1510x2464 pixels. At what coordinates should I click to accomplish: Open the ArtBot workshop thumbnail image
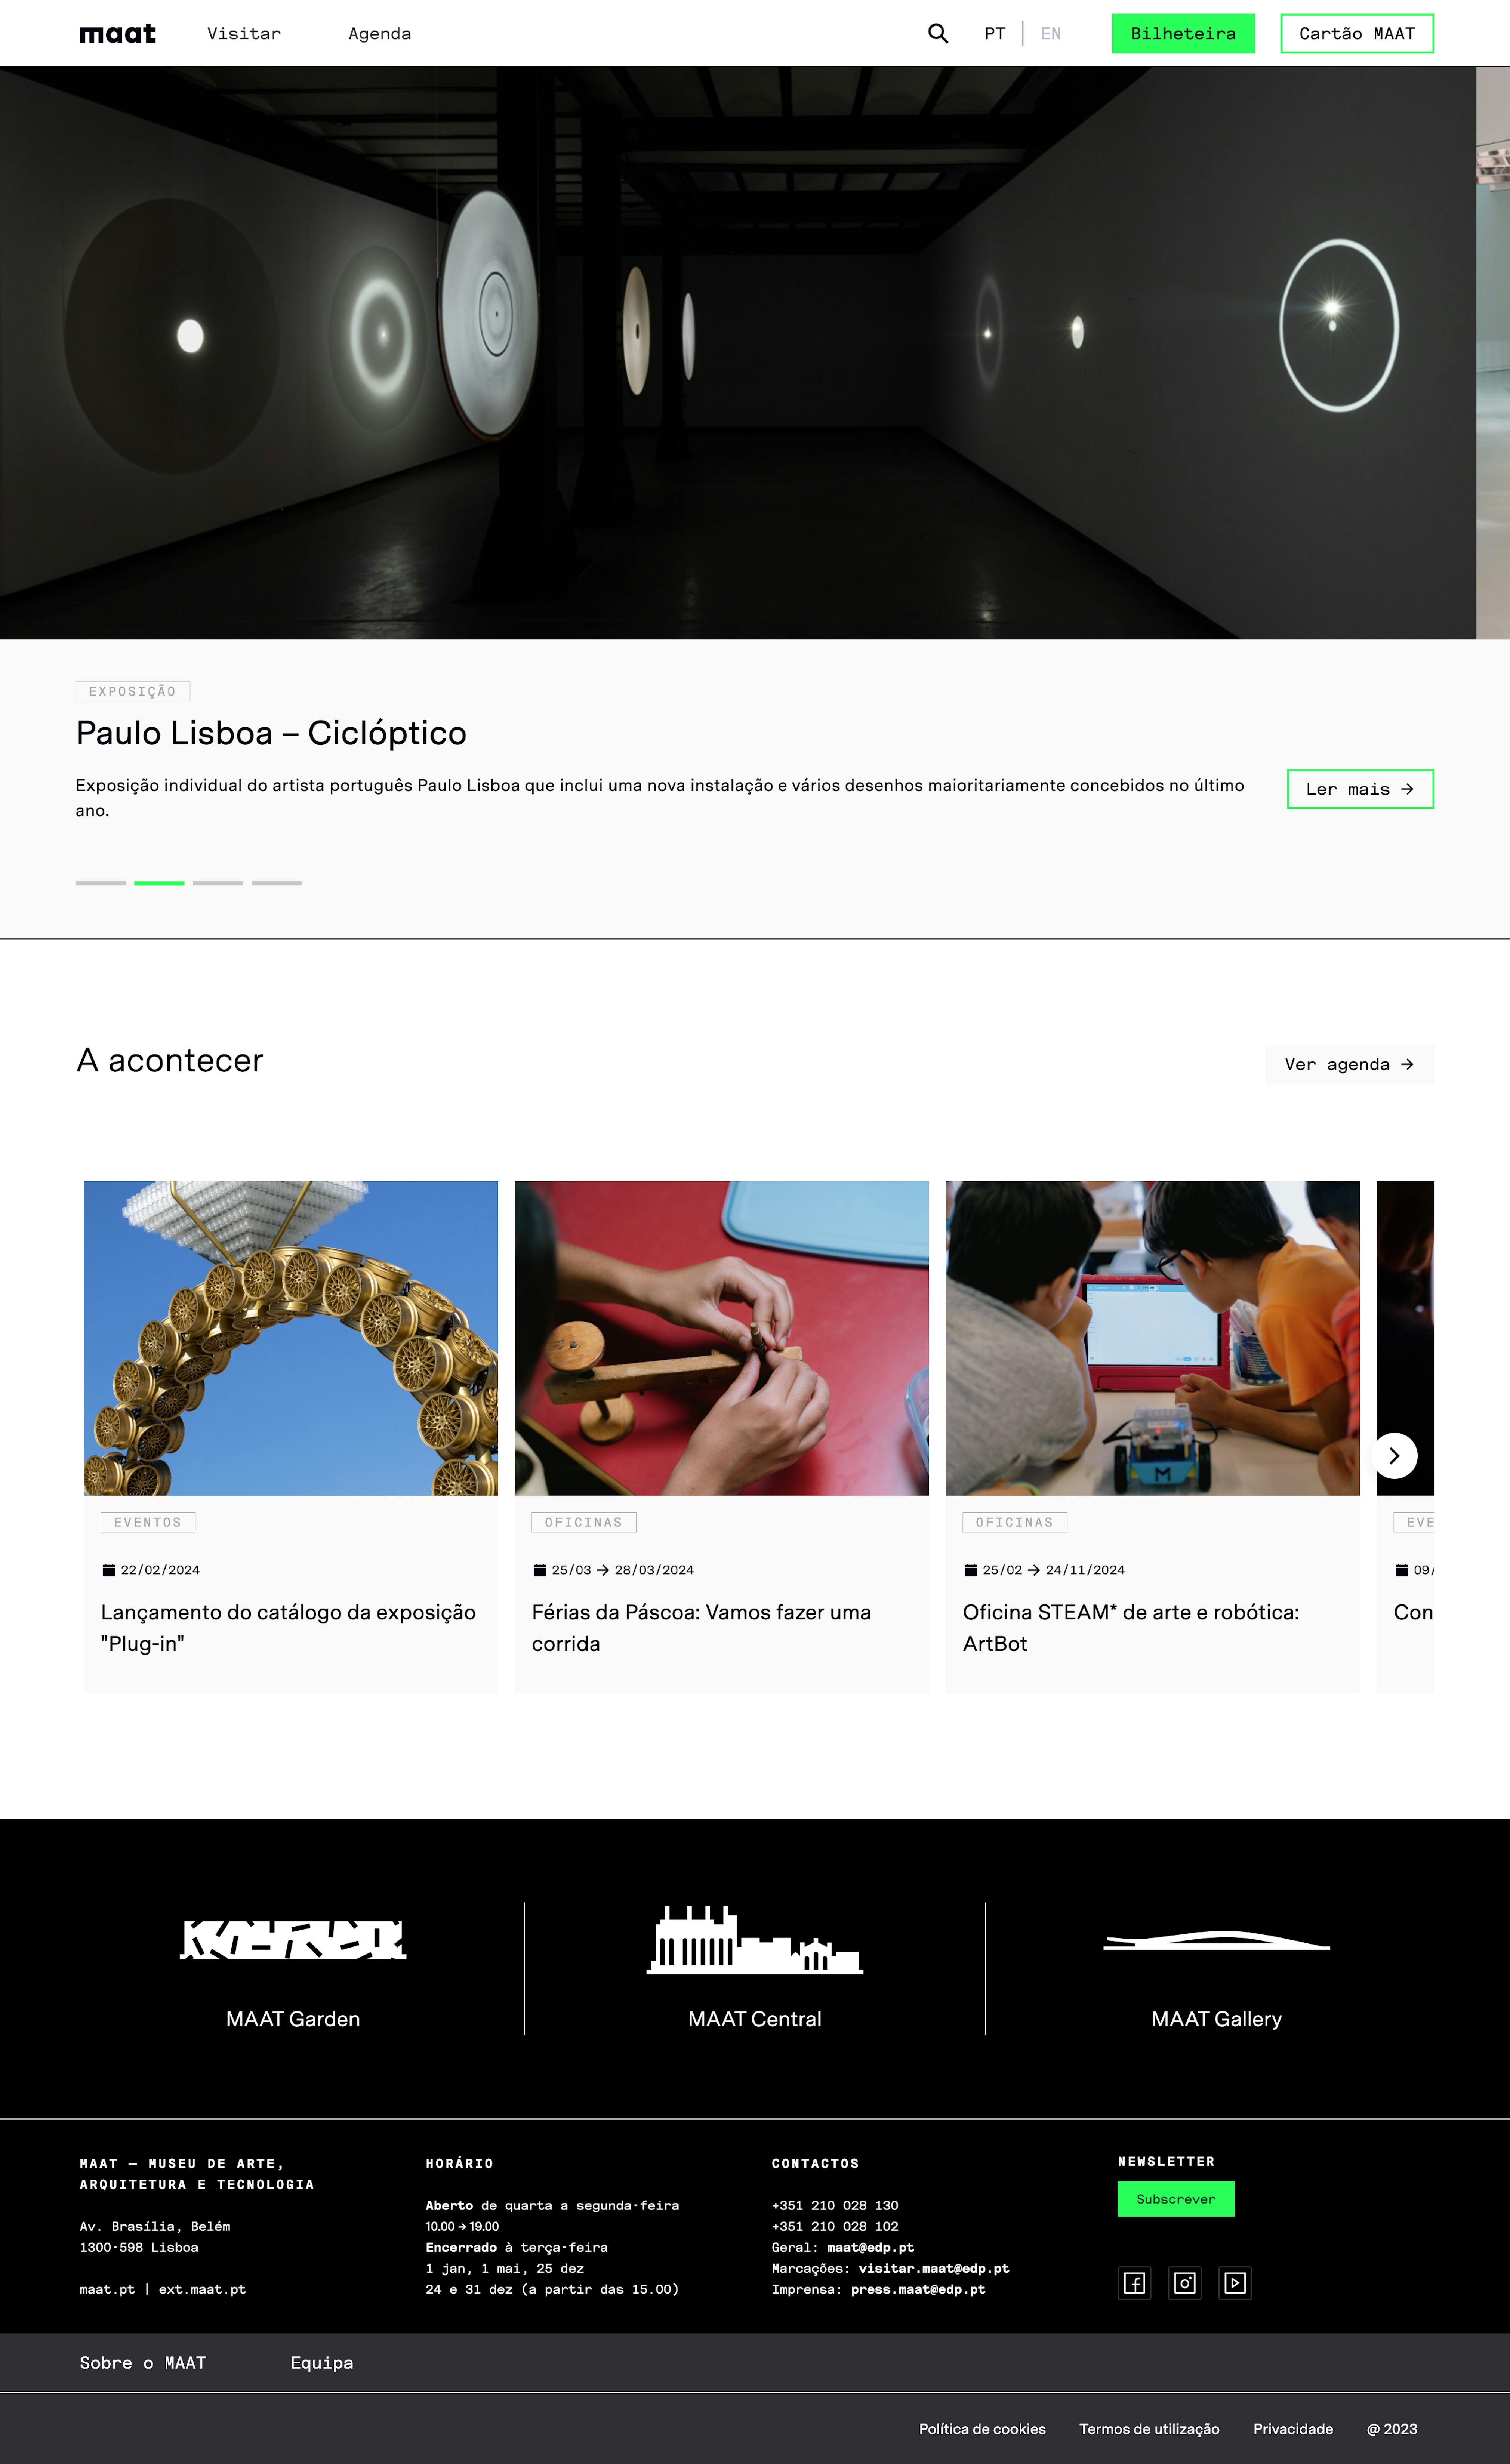(1152, 1338)
